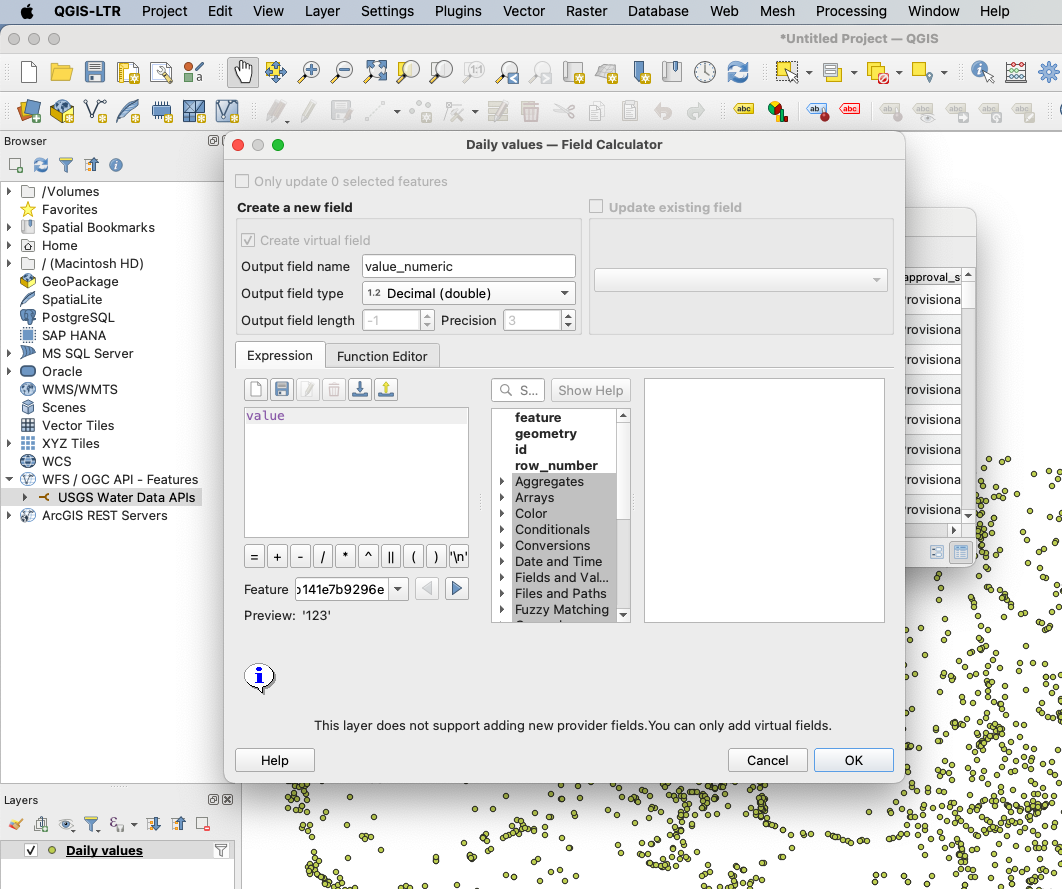
Task: Collapse the WFS / OGC API - Features node
Action: (9, 479)
